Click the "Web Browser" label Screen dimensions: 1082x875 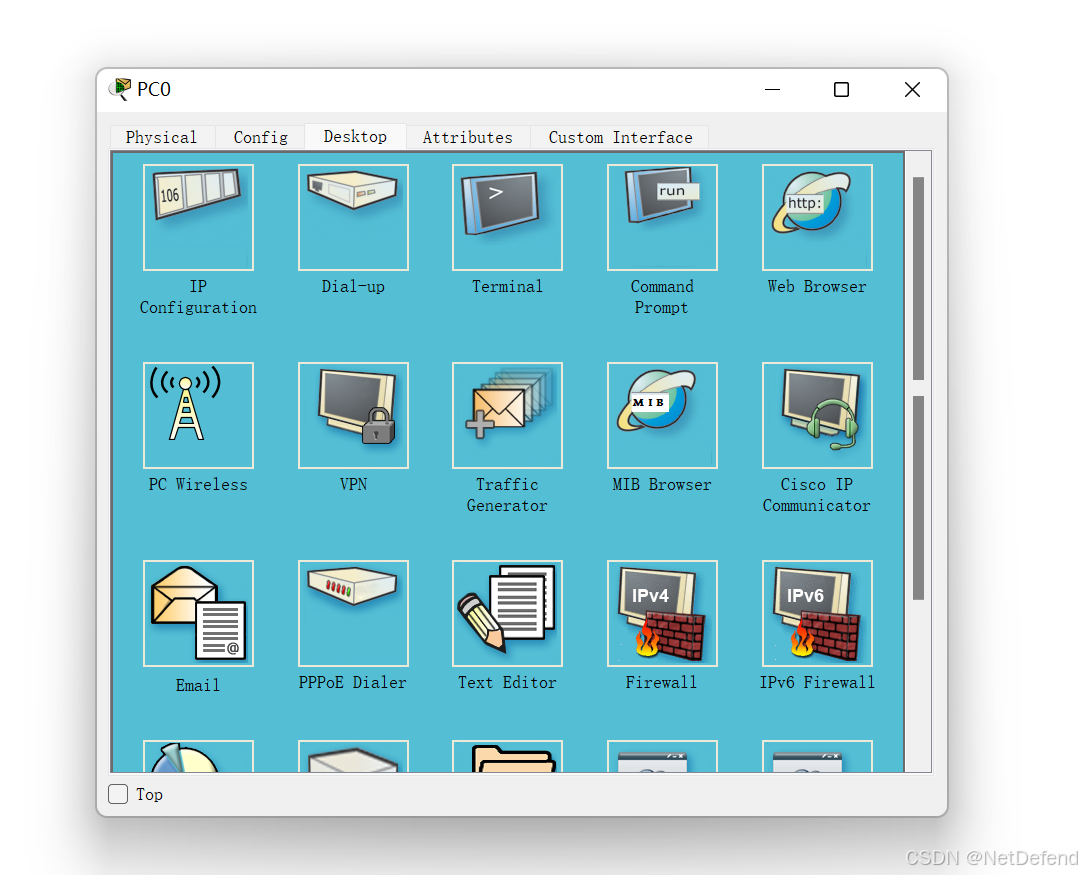click(x=817, y=286)
